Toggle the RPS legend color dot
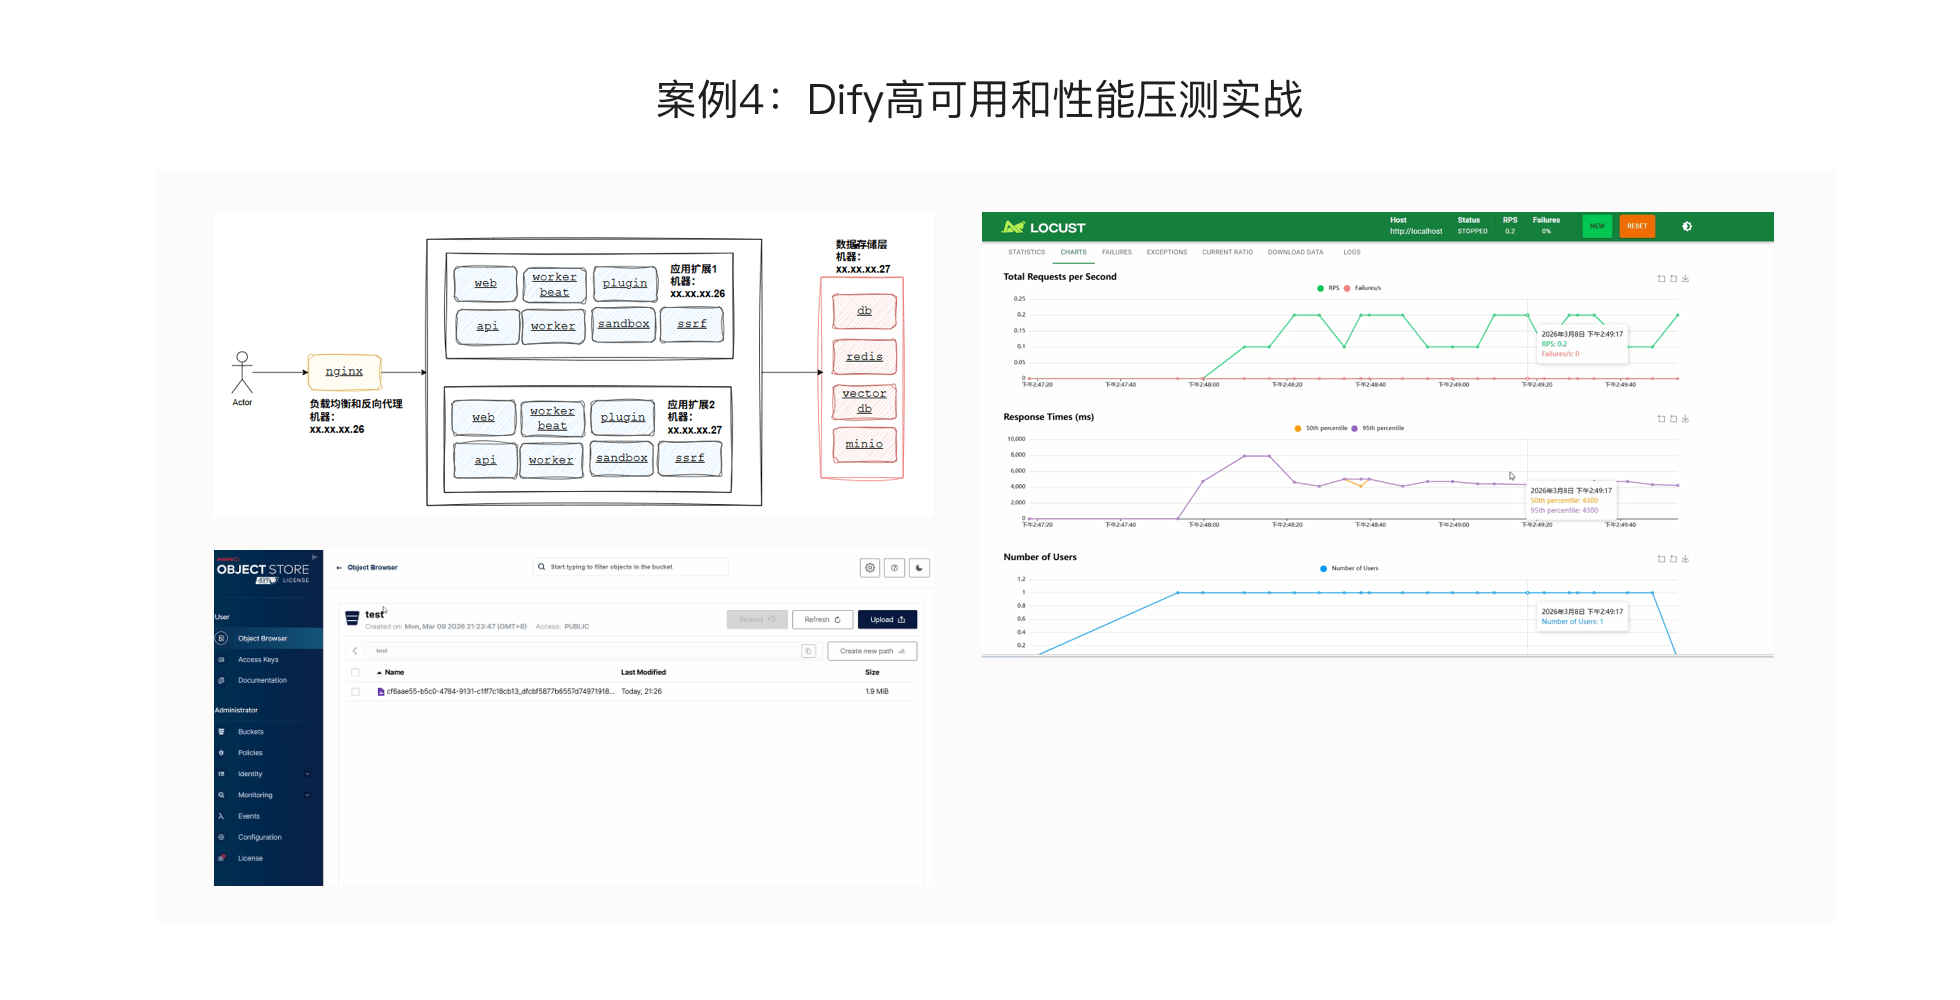This screenshot has width=1960, height=1000. pos(1320,288)
